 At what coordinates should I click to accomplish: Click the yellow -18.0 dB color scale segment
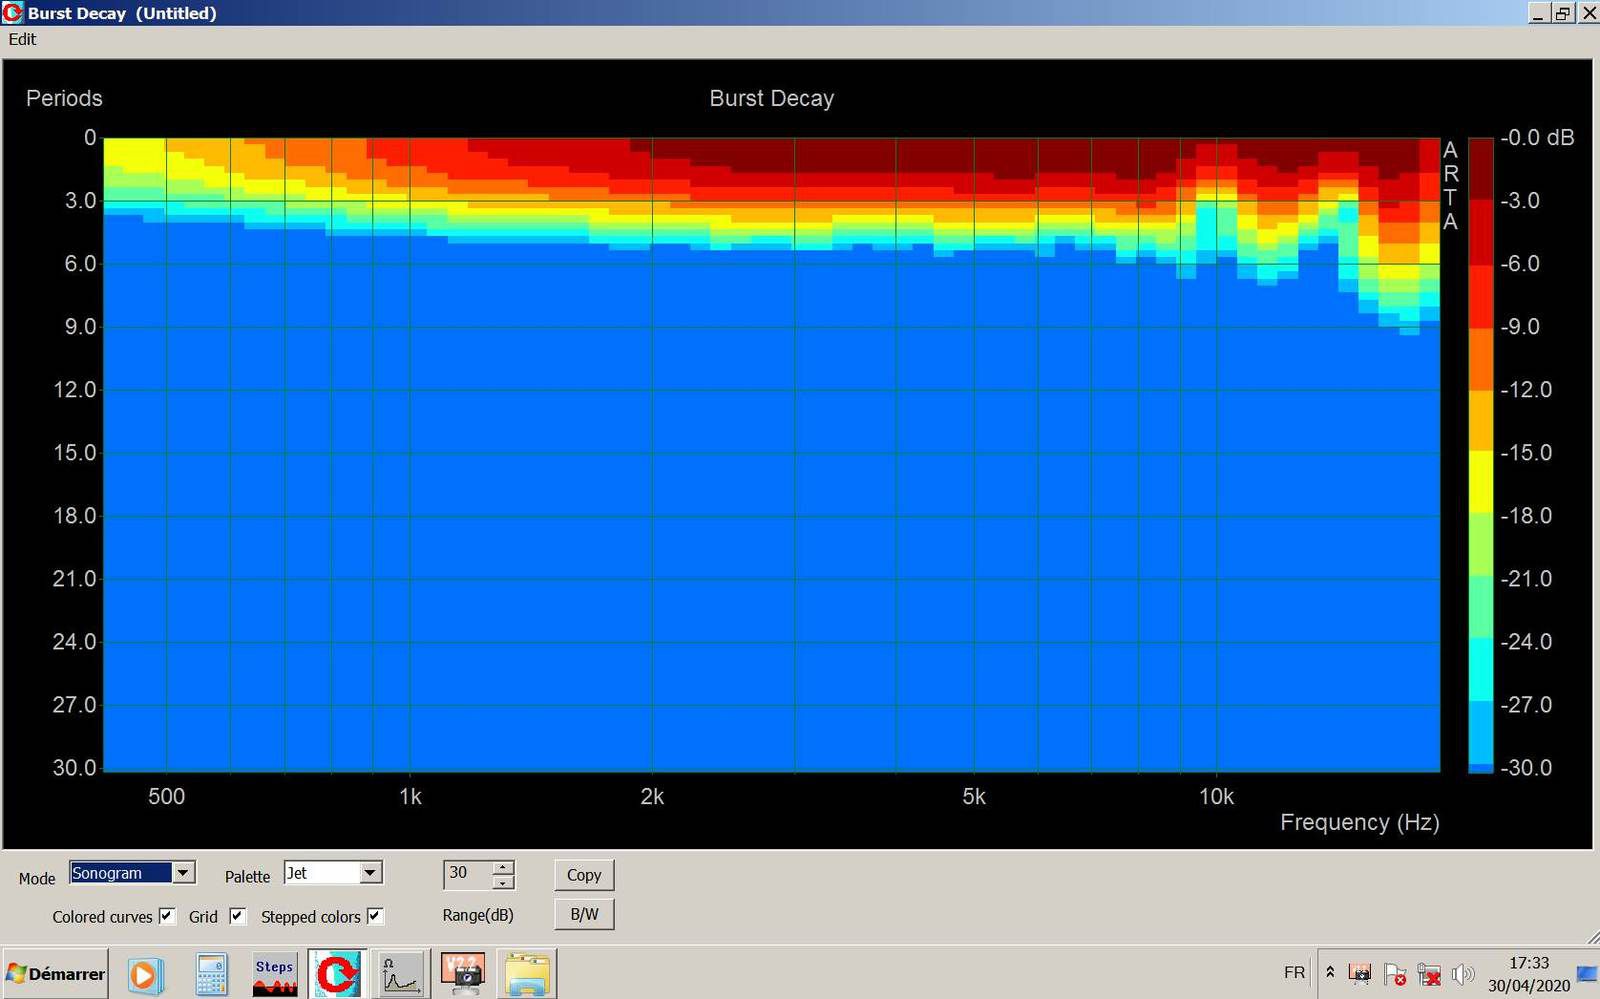click(x=1480, y=483)
